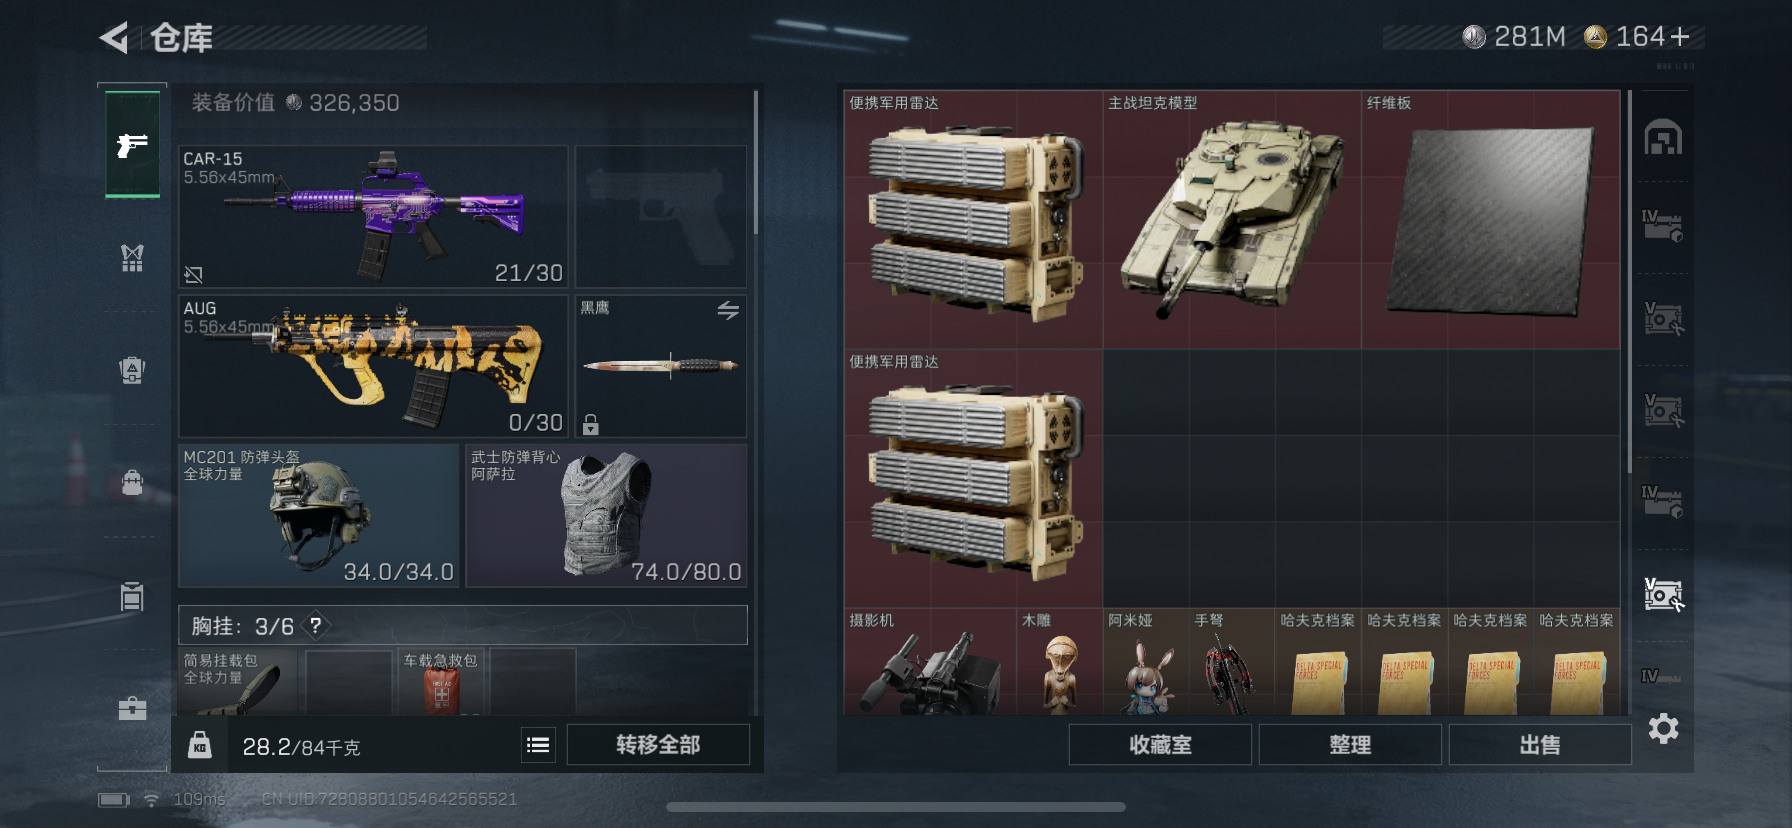Toggle the icon at CAR-15 slot corner
This screenshot has height=828, width=1792.
194,274
